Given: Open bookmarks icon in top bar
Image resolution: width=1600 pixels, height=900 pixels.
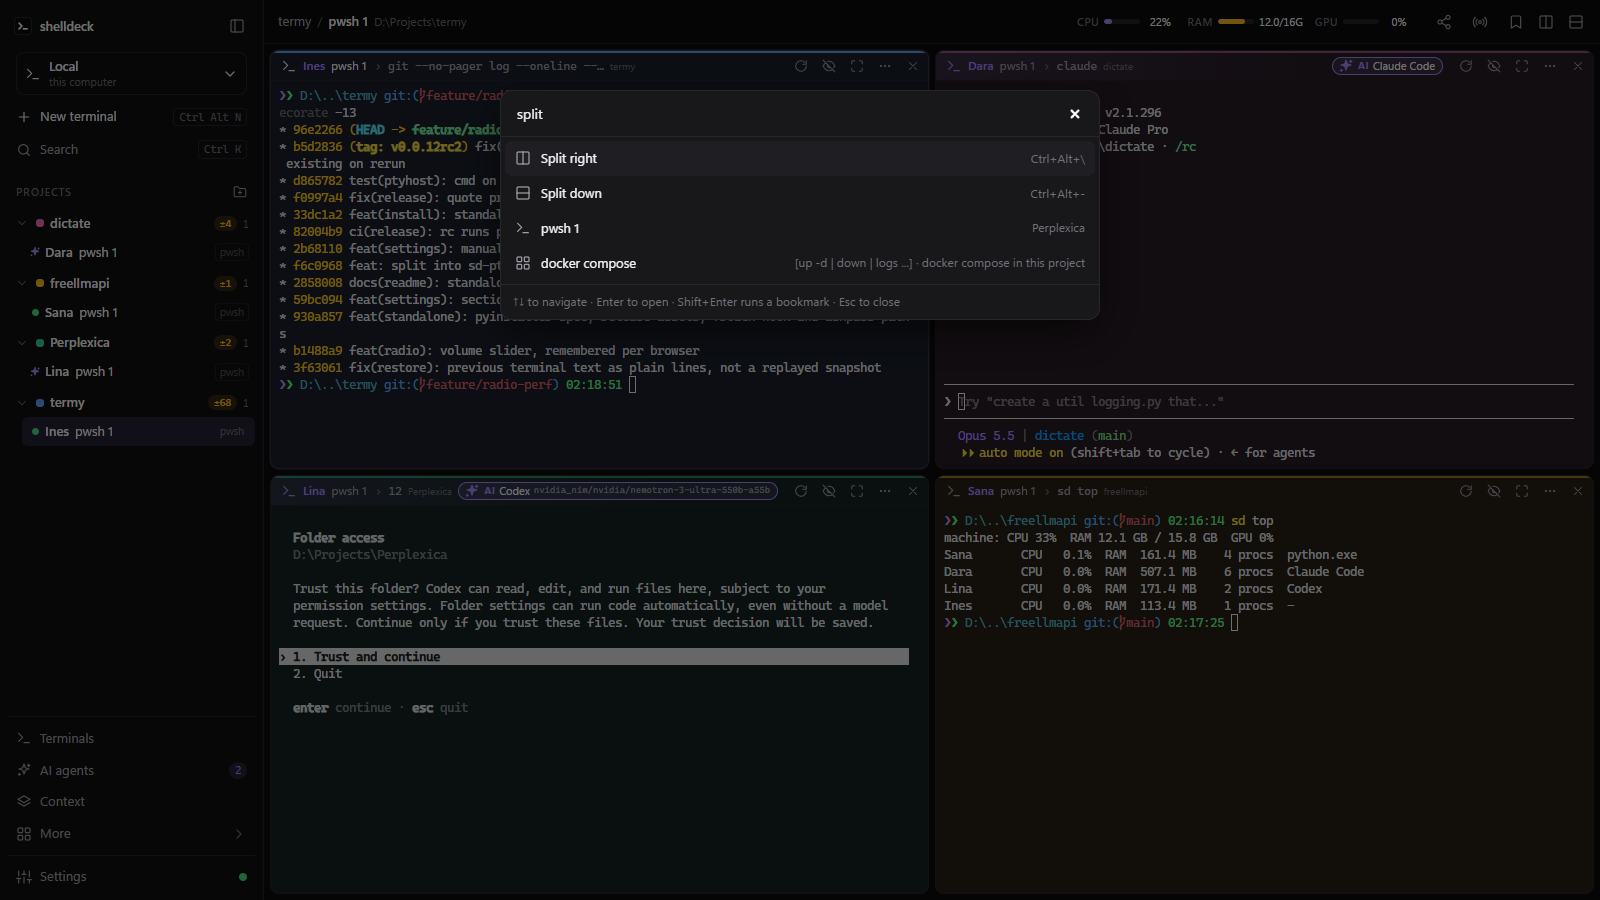Looking at the screenshot, I should click(x=1516, y=22).
